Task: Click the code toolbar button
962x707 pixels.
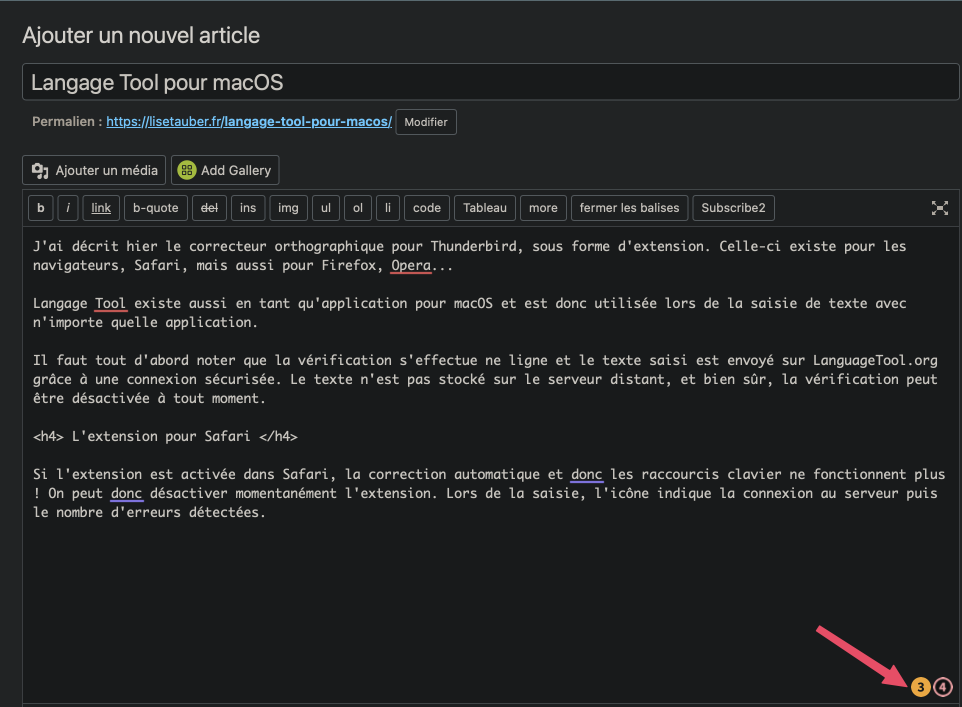Action: (427, 208)
